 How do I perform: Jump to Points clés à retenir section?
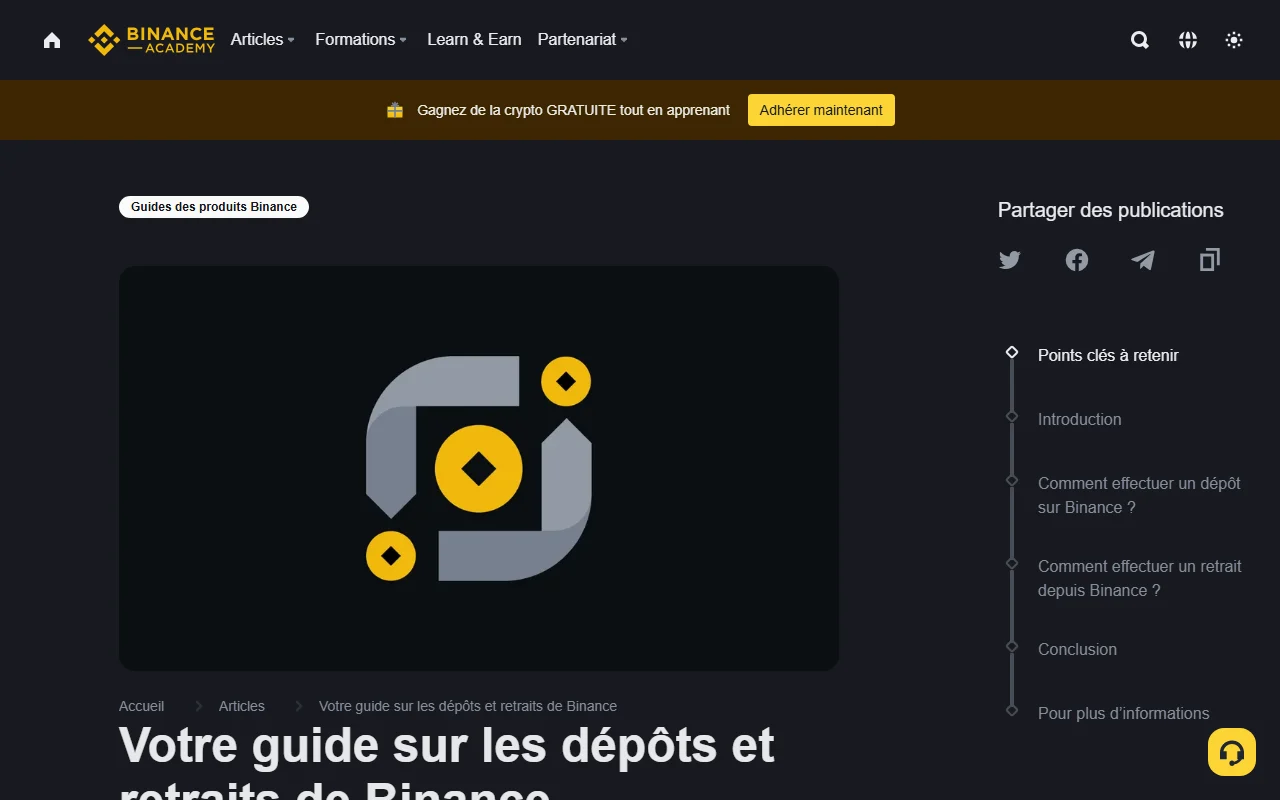tap(1108, 355)
